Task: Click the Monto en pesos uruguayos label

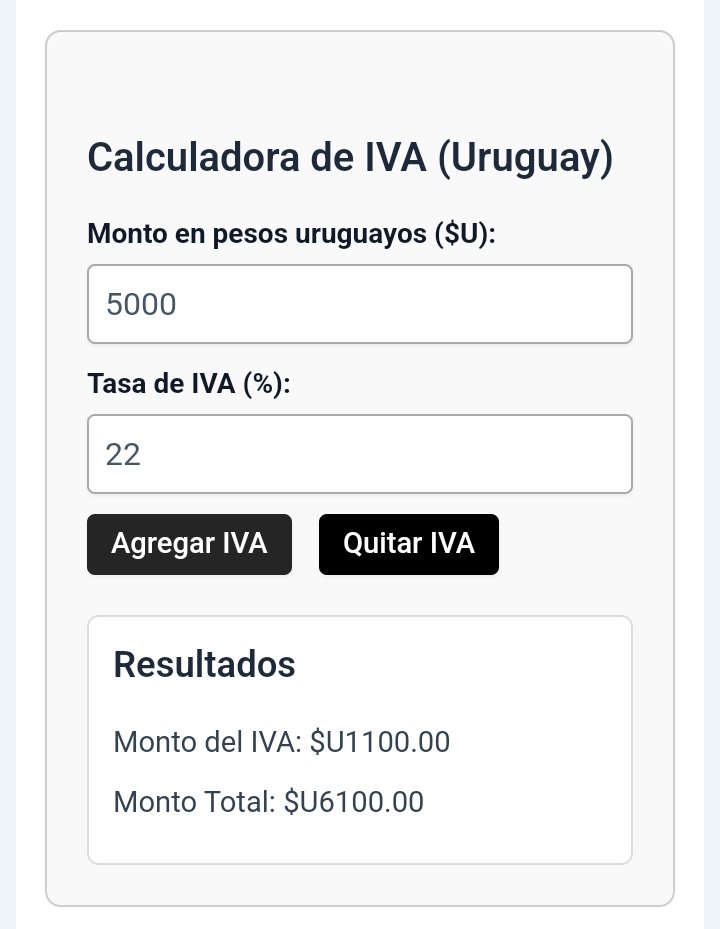Action: [x=291, y=233]
